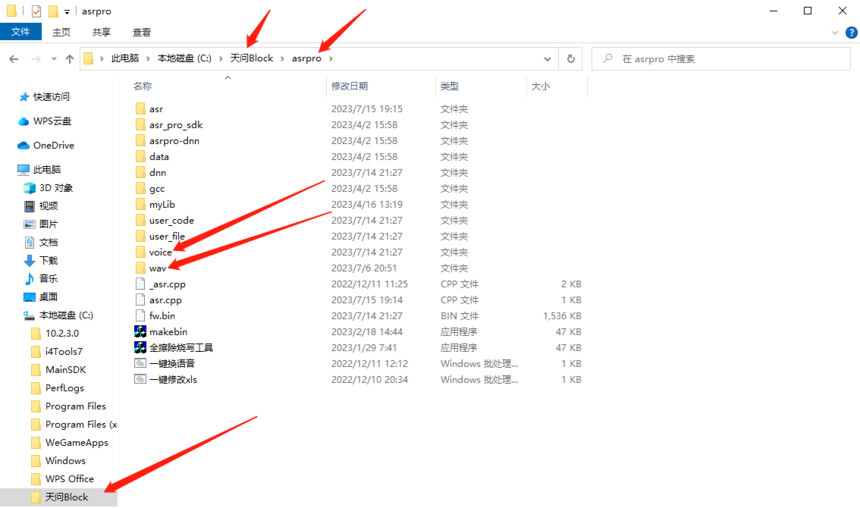Switch to the 查看 ribbon tab
The image size is (860, 508).
(x=142, y=32)
